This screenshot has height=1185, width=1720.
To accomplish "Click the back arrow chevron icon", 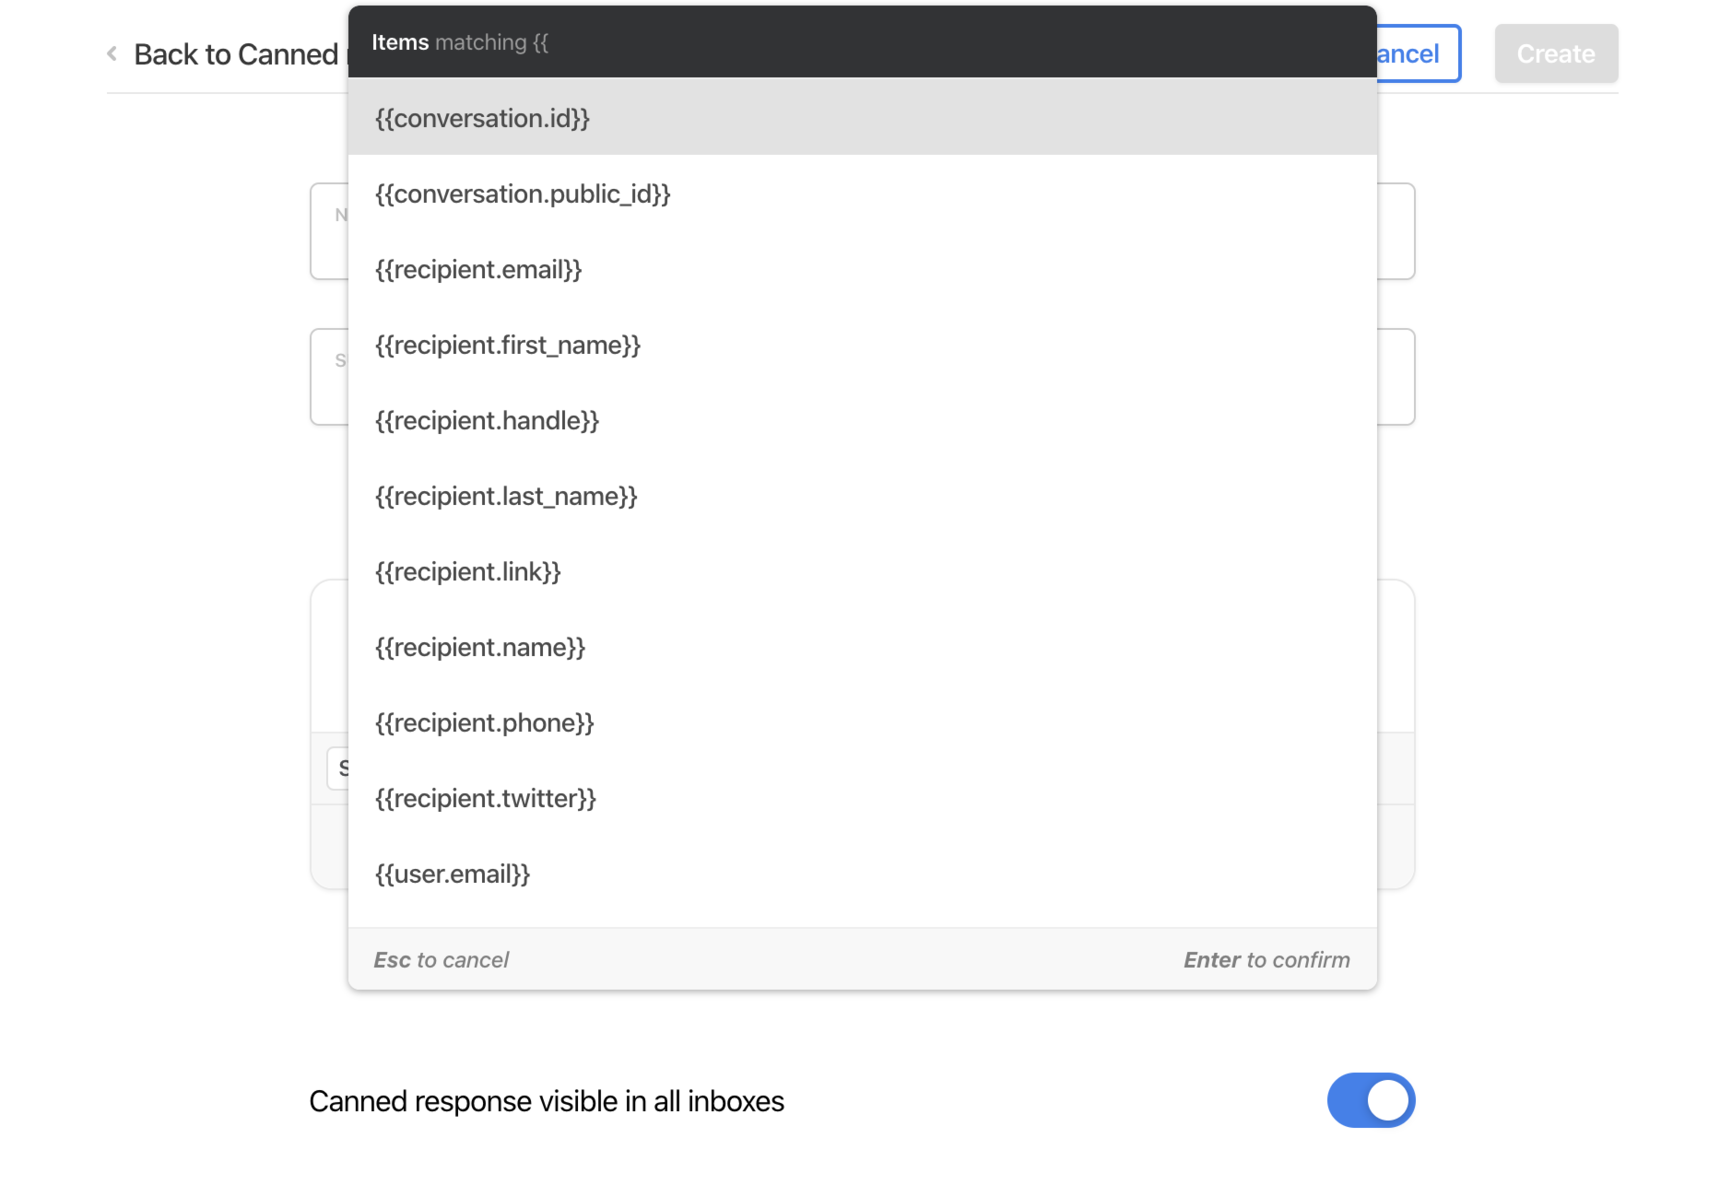I will click(x=112, y=54).
